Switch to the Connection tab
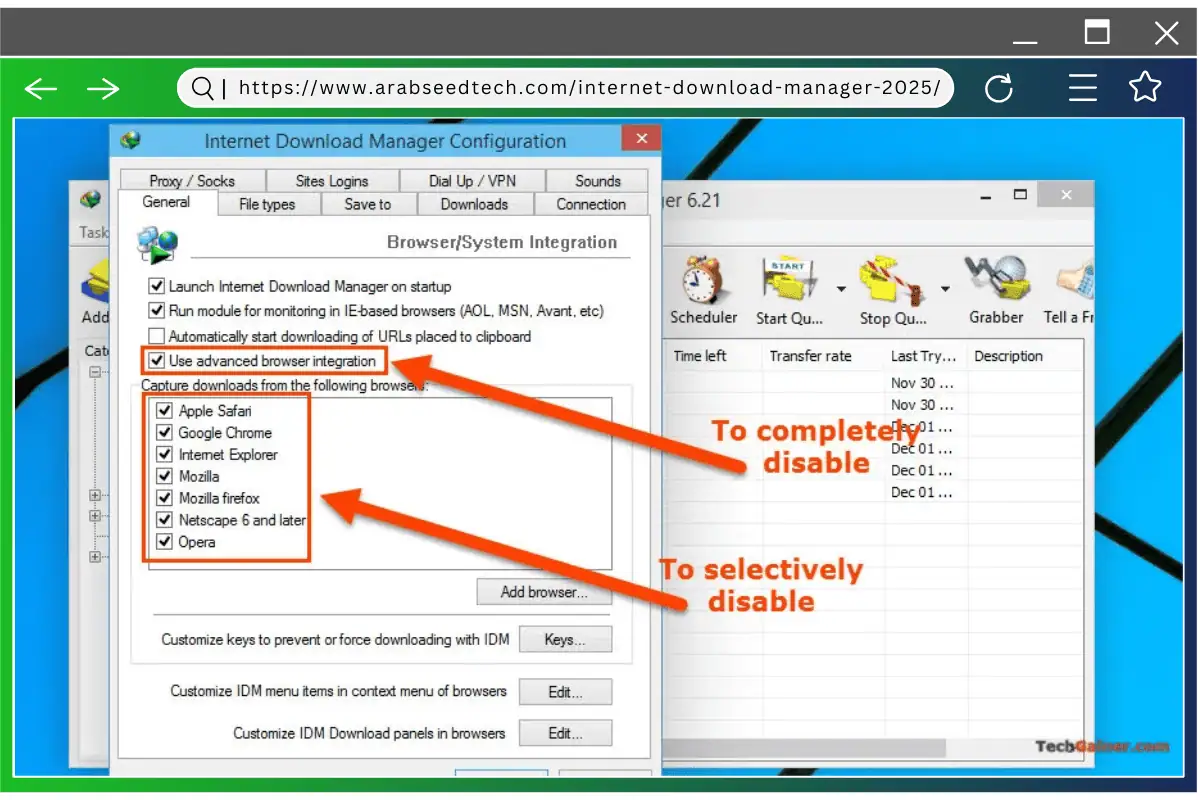The height and width of the screenshot is (800, 1200). [x=591, y=204]
